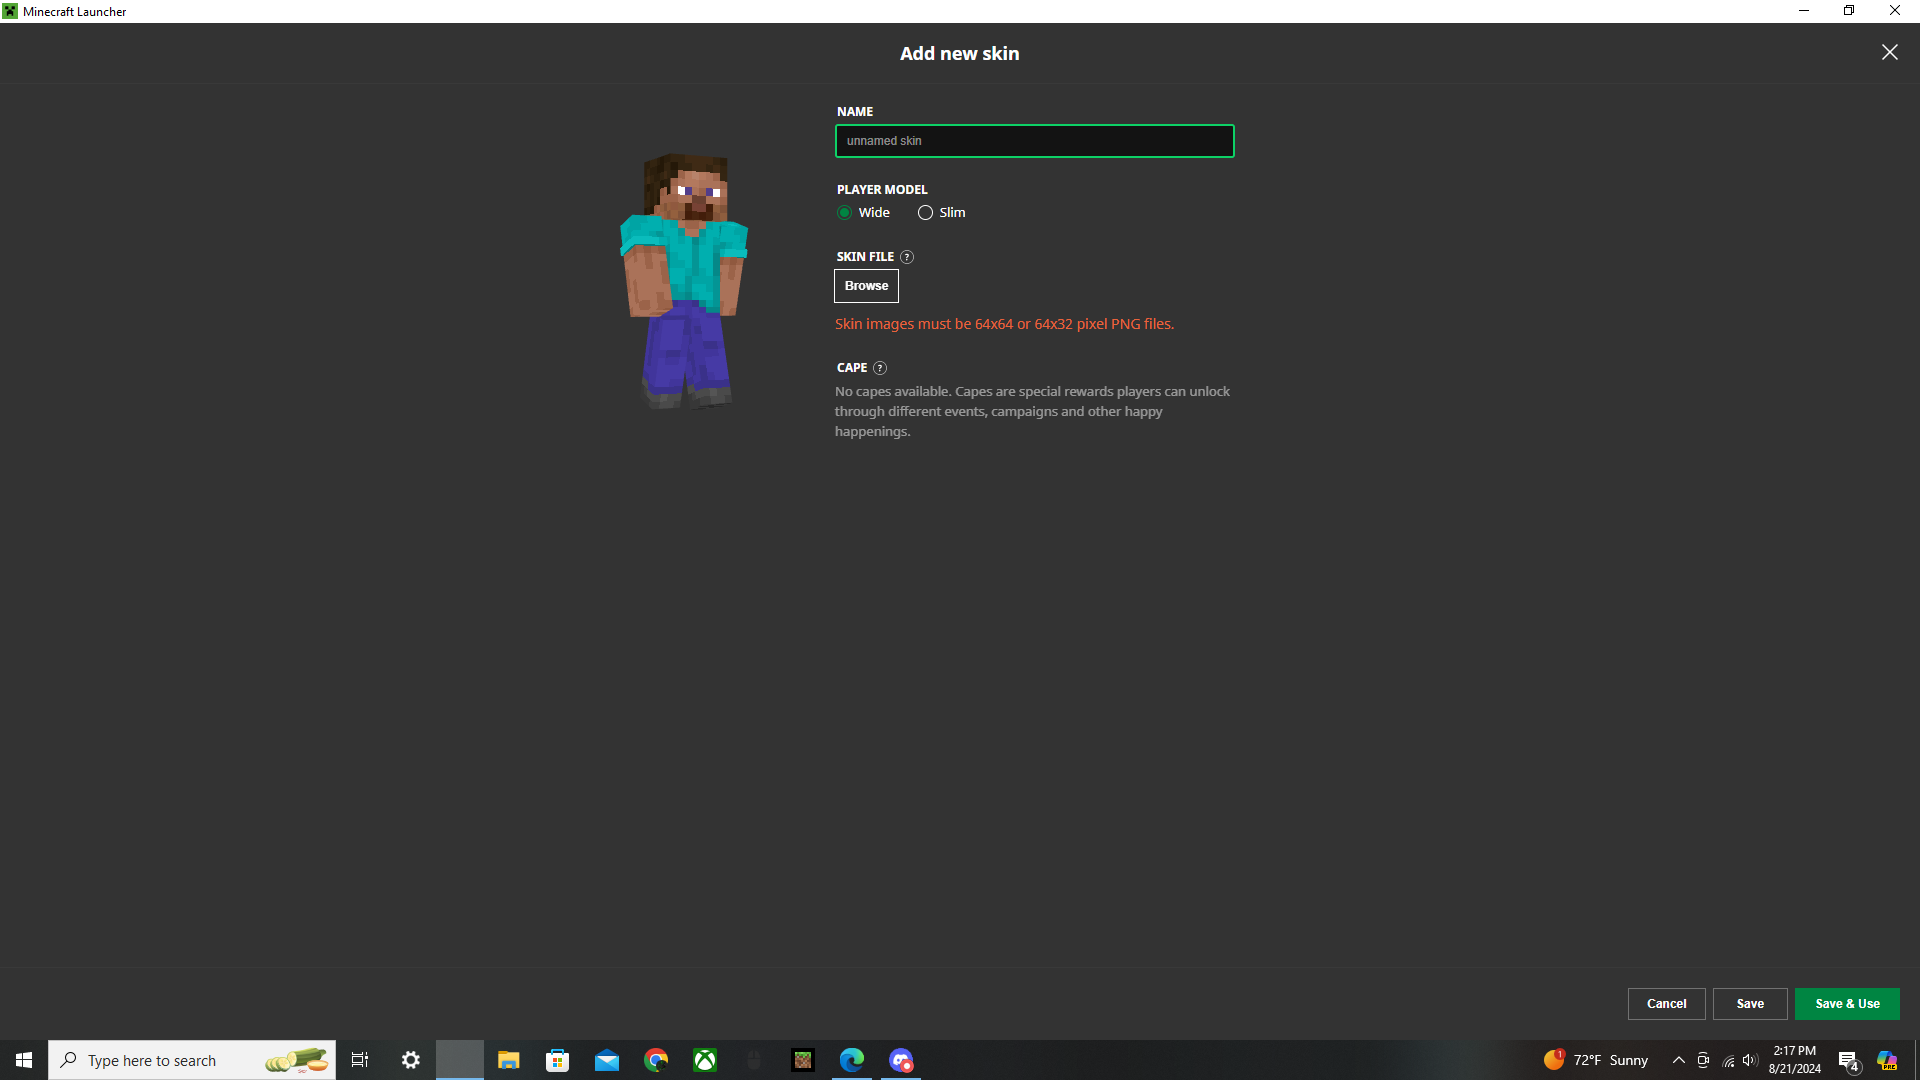Open the Minecraft icon in the taskbar

click(x=803, y=1060)
